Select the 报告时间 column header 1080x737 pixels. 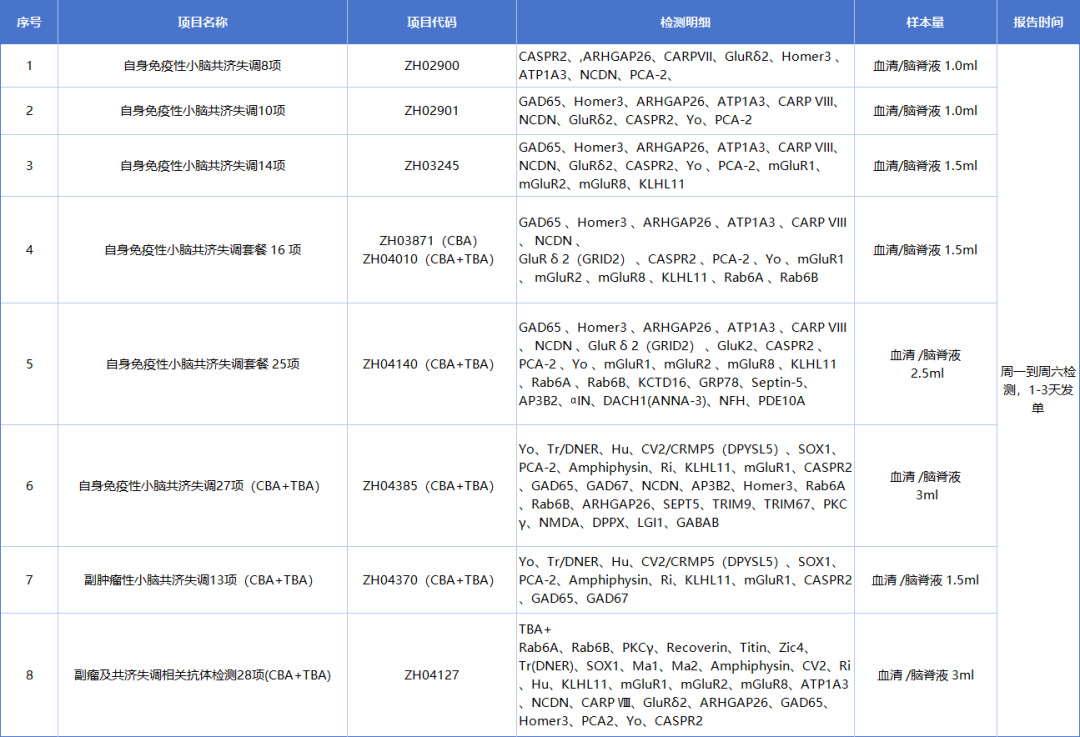pyautogui.click(x=1038, y=21)
